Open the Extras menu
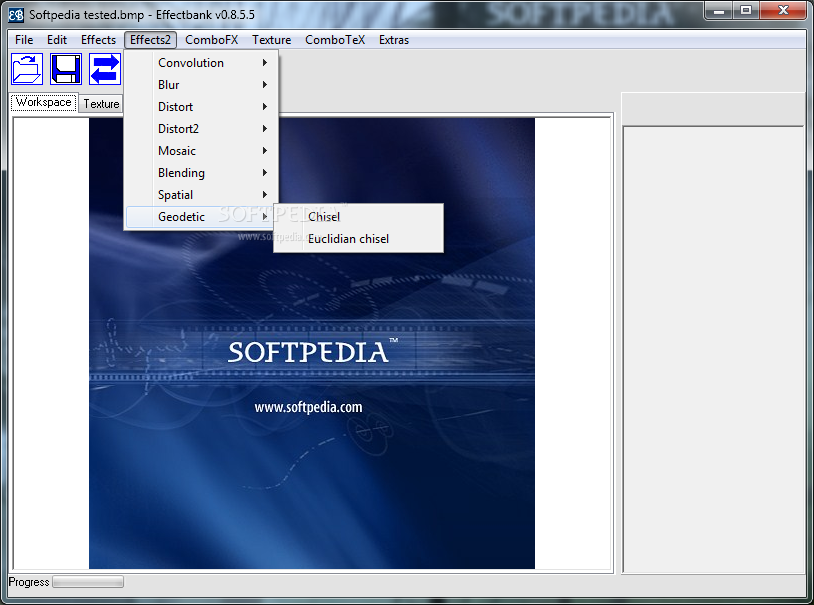This screenshot has width=814, height=605. (394, 40)
